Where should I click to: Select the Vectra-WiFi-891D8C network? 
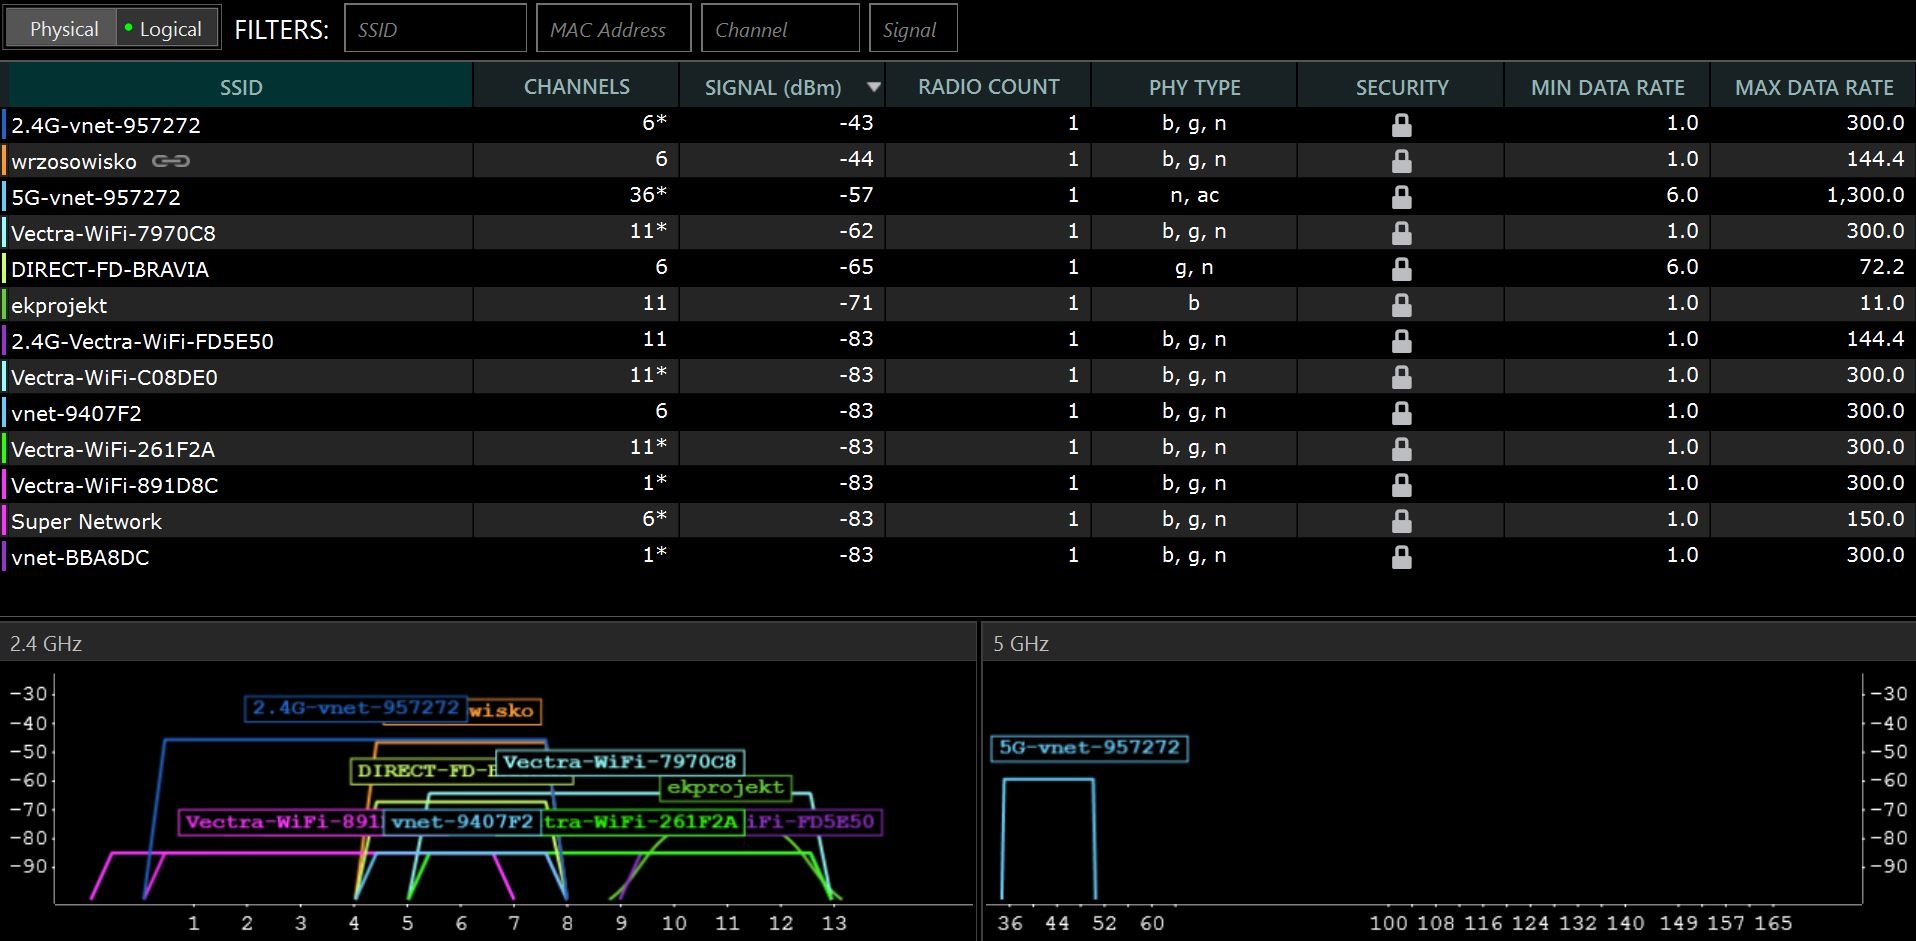pyautogui.click(x=958, y=484)
